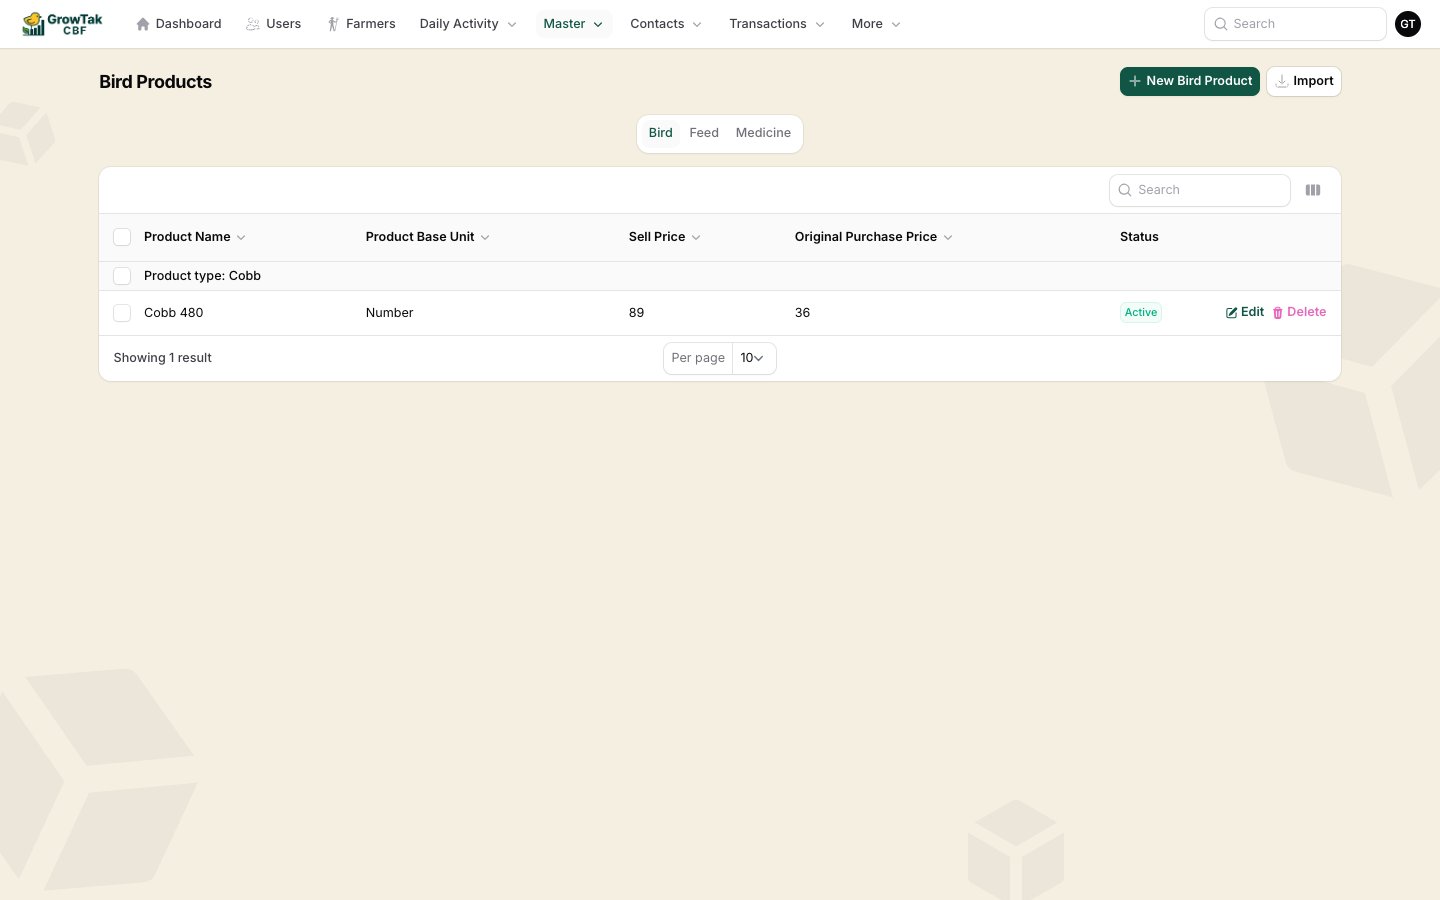Viewport: 1440px width, 900px height.
Task: Sort by Product Base Unit column
Action: tap(428, 237)
